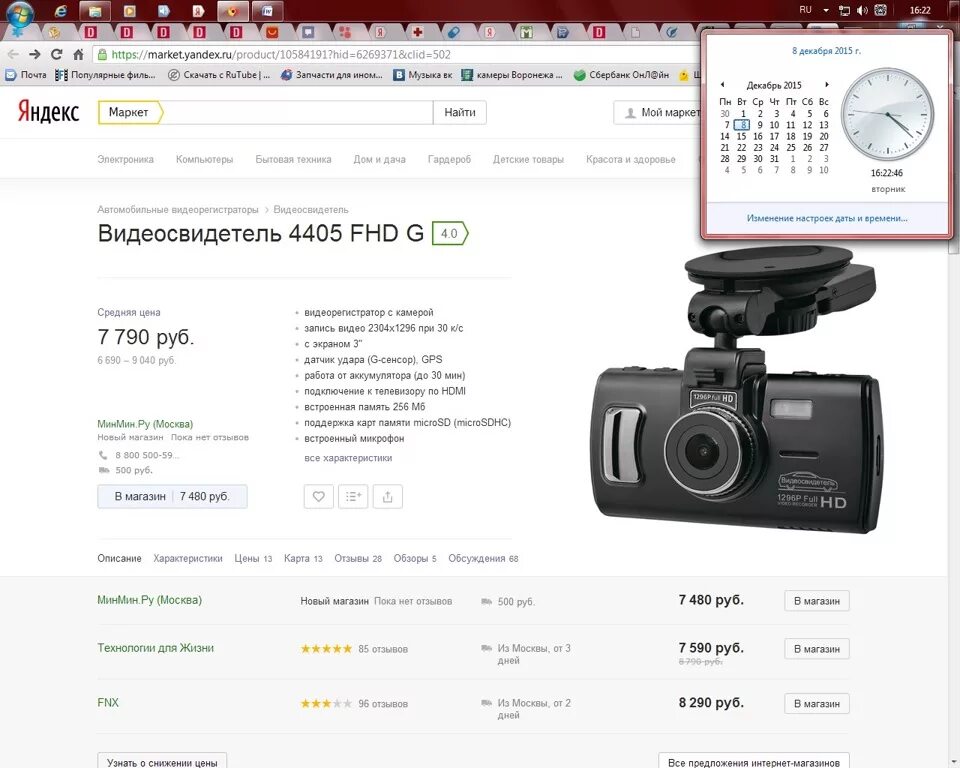The image size is (960, 768).
Task: Open the media player taskbar icon
Action: tap(129, 11)
